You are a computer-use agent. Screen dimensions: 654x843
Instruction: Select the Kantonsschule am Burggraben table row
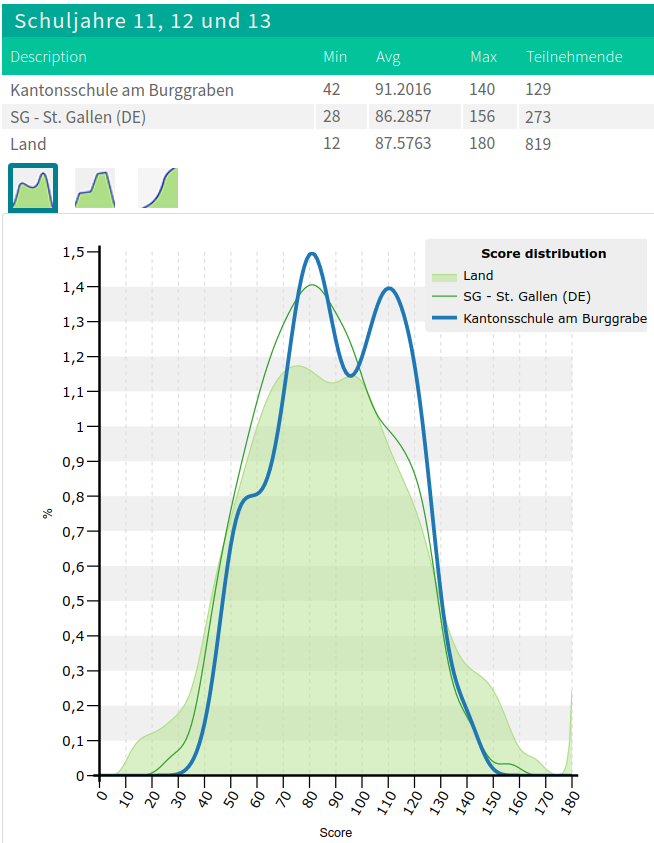click(122, 90)
